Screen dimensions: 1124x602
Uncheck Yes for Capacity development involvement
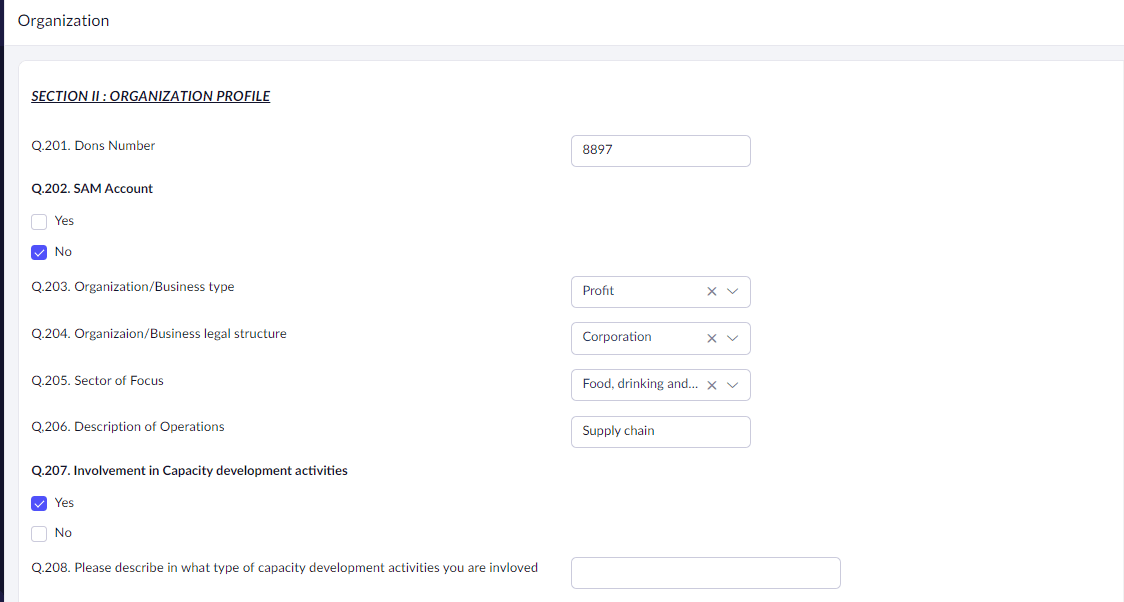click(39, 503)
